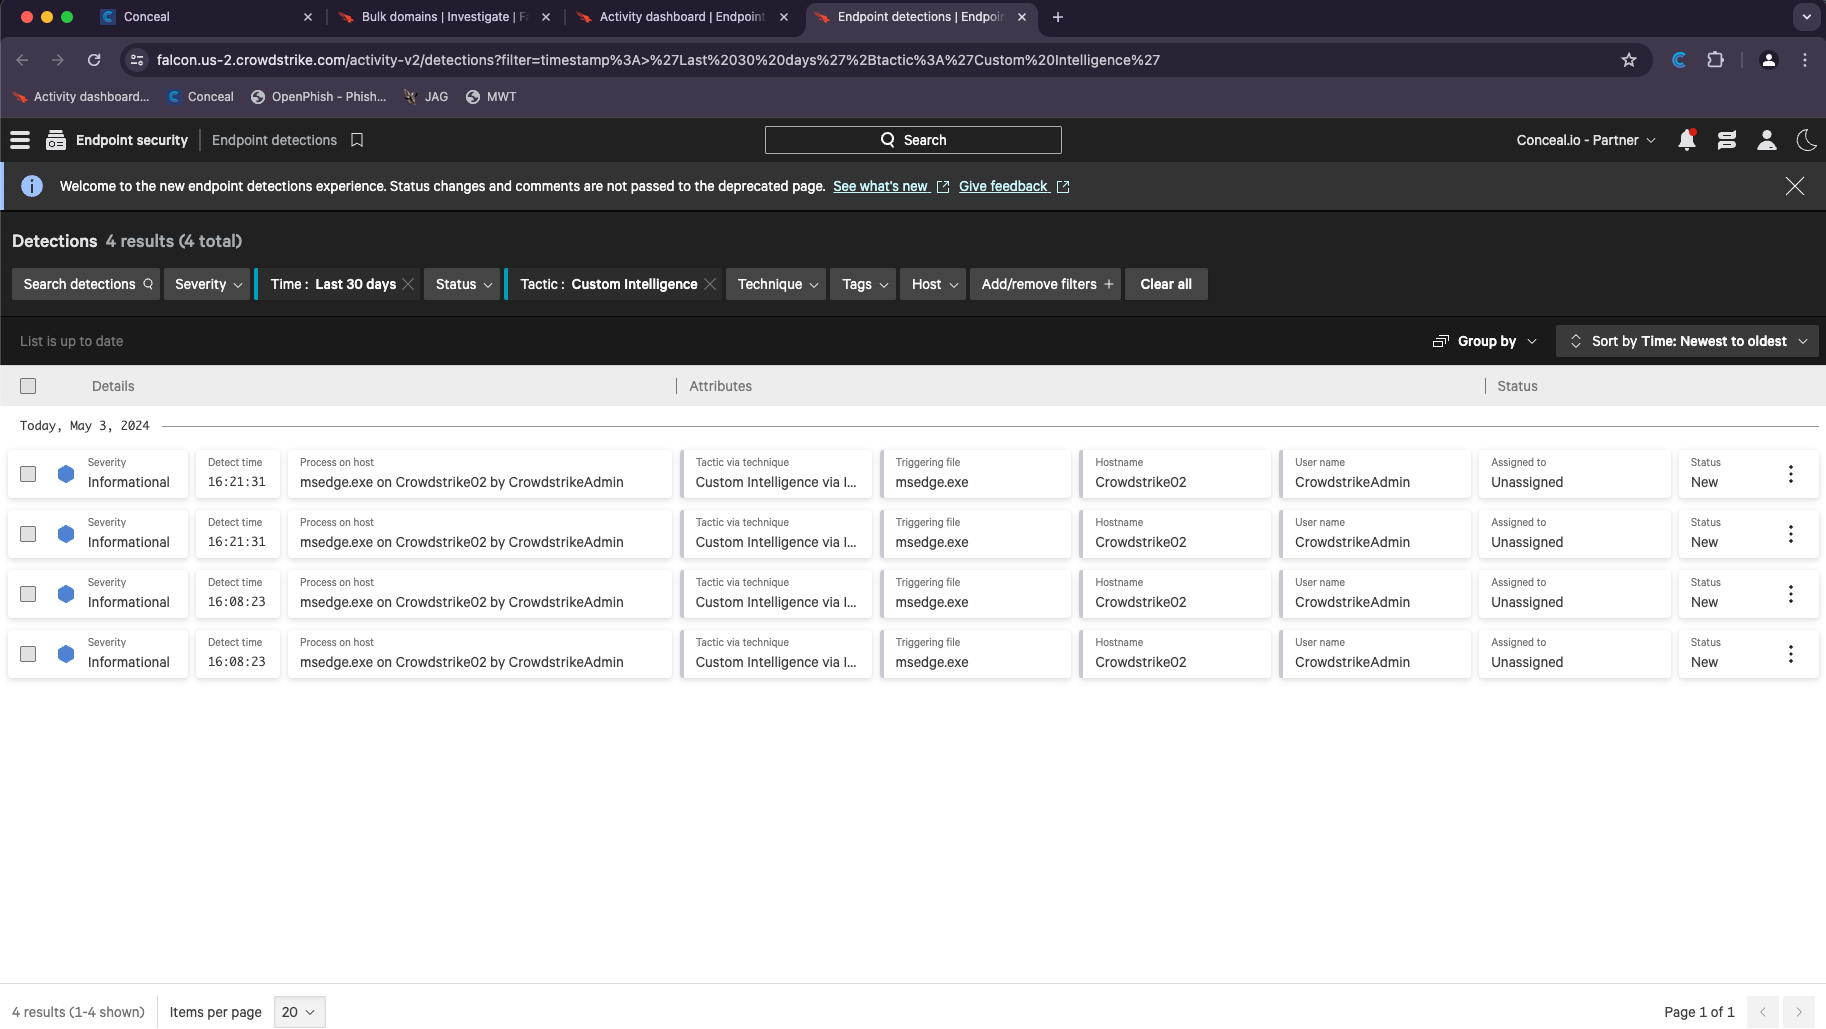Expand the Severity filter dropdown
The image size is (1826, 1029).
click(x=207, y=284)
